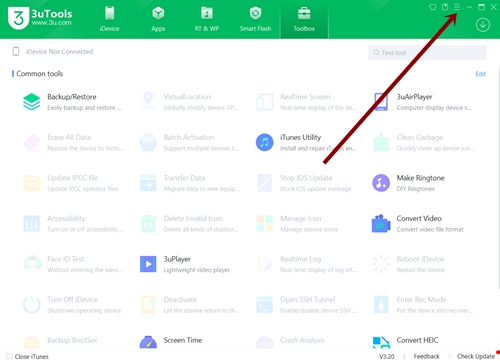This screenshot has height=361, width=500.
Task: Open the hamburger menu in title bar
Action: click(x=457, y=7)
